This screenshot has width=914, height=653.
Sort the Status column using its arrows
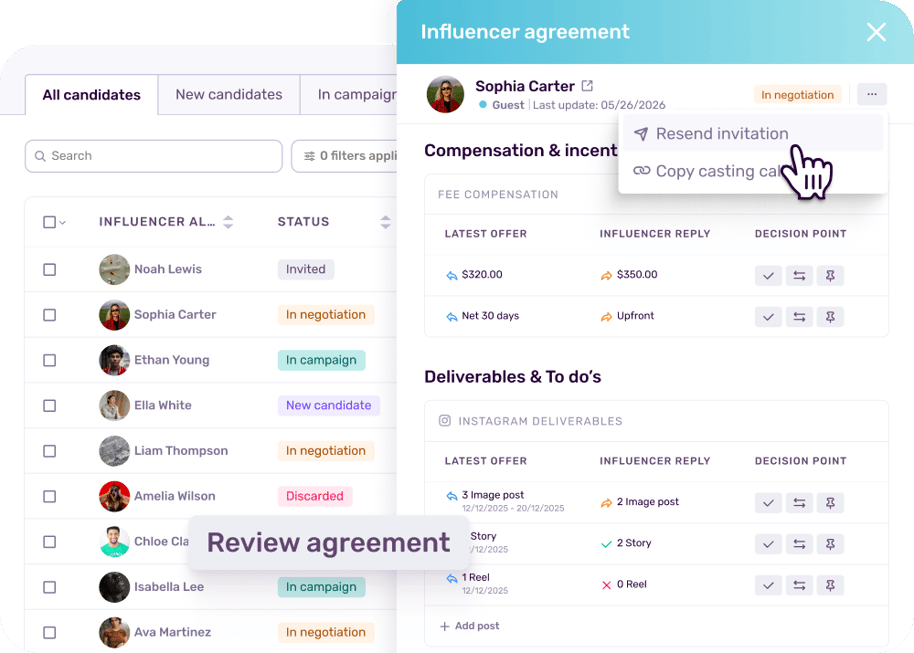click(385, 222)
